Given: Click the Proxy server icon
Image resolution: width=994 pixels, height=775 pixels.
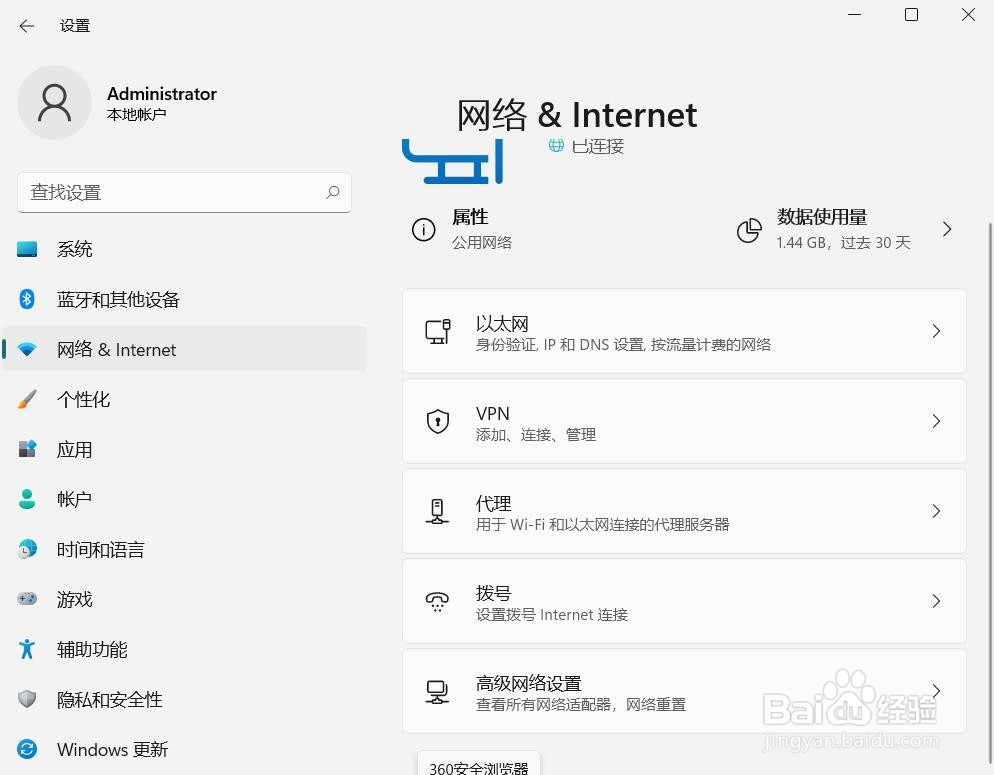Looking at the screenshot, I should click(437, 511).
